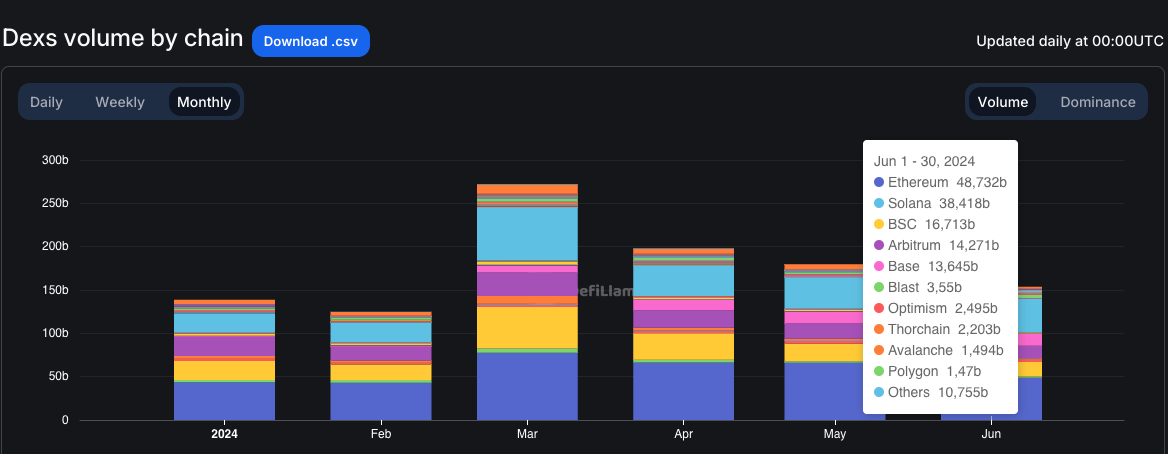Choose the Monthly interval tab

[204, 102]
